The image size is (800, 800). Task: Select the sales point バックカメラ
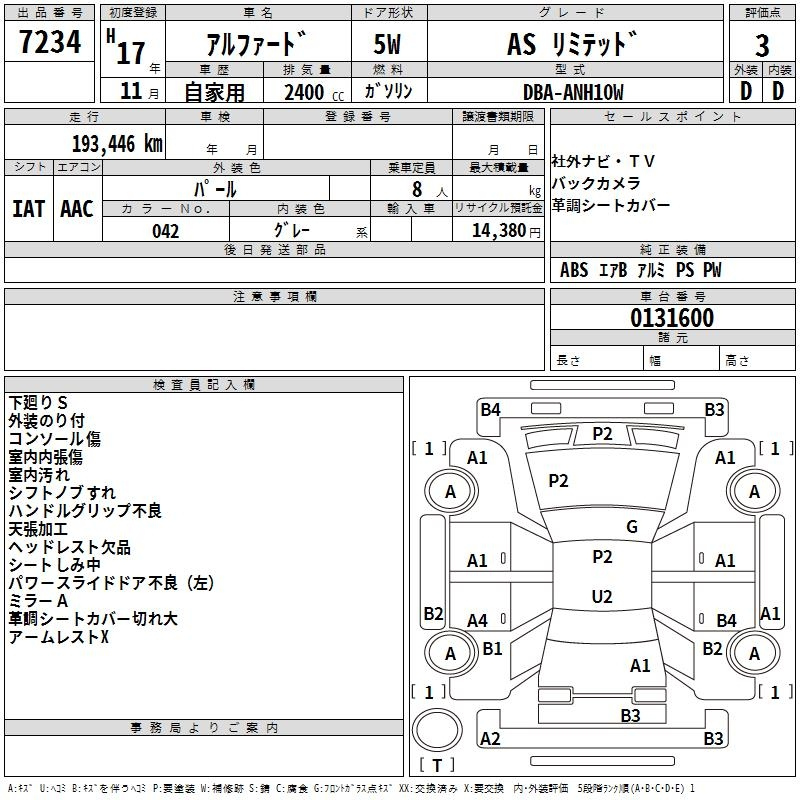pyautogui.click(x=596, y=183)
